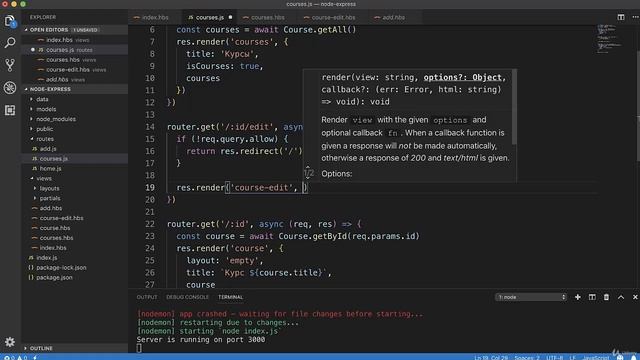The width and height of the screenshot is (640, 360).
Task: Open home.js in routes folder
Action: click(74, 168)
